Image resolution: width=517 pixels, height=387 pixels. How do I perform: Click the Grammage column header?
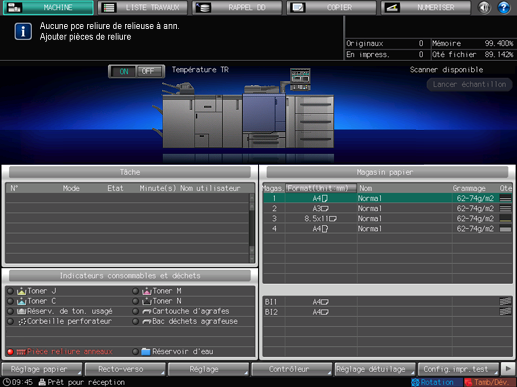click(x=469, y=188)
